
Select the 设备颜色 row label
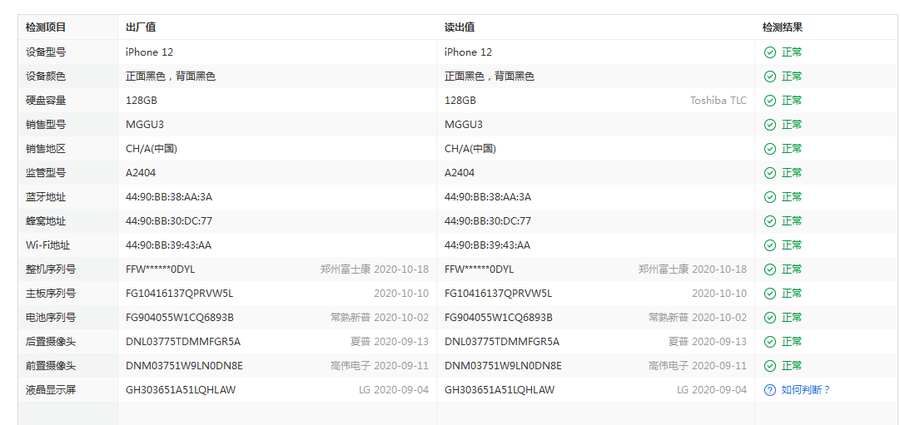point(45,76)
